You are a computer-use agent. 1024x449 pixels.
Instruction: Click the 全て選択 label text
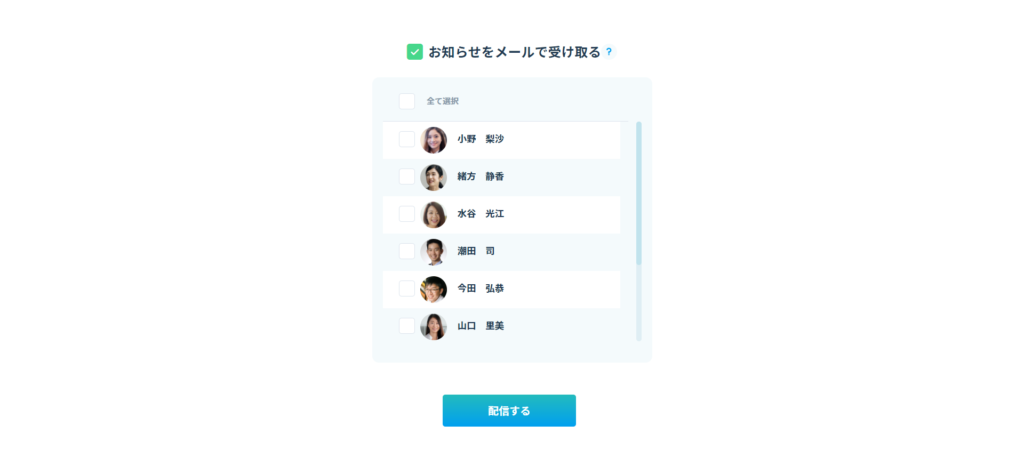click(x=443, y=101)
